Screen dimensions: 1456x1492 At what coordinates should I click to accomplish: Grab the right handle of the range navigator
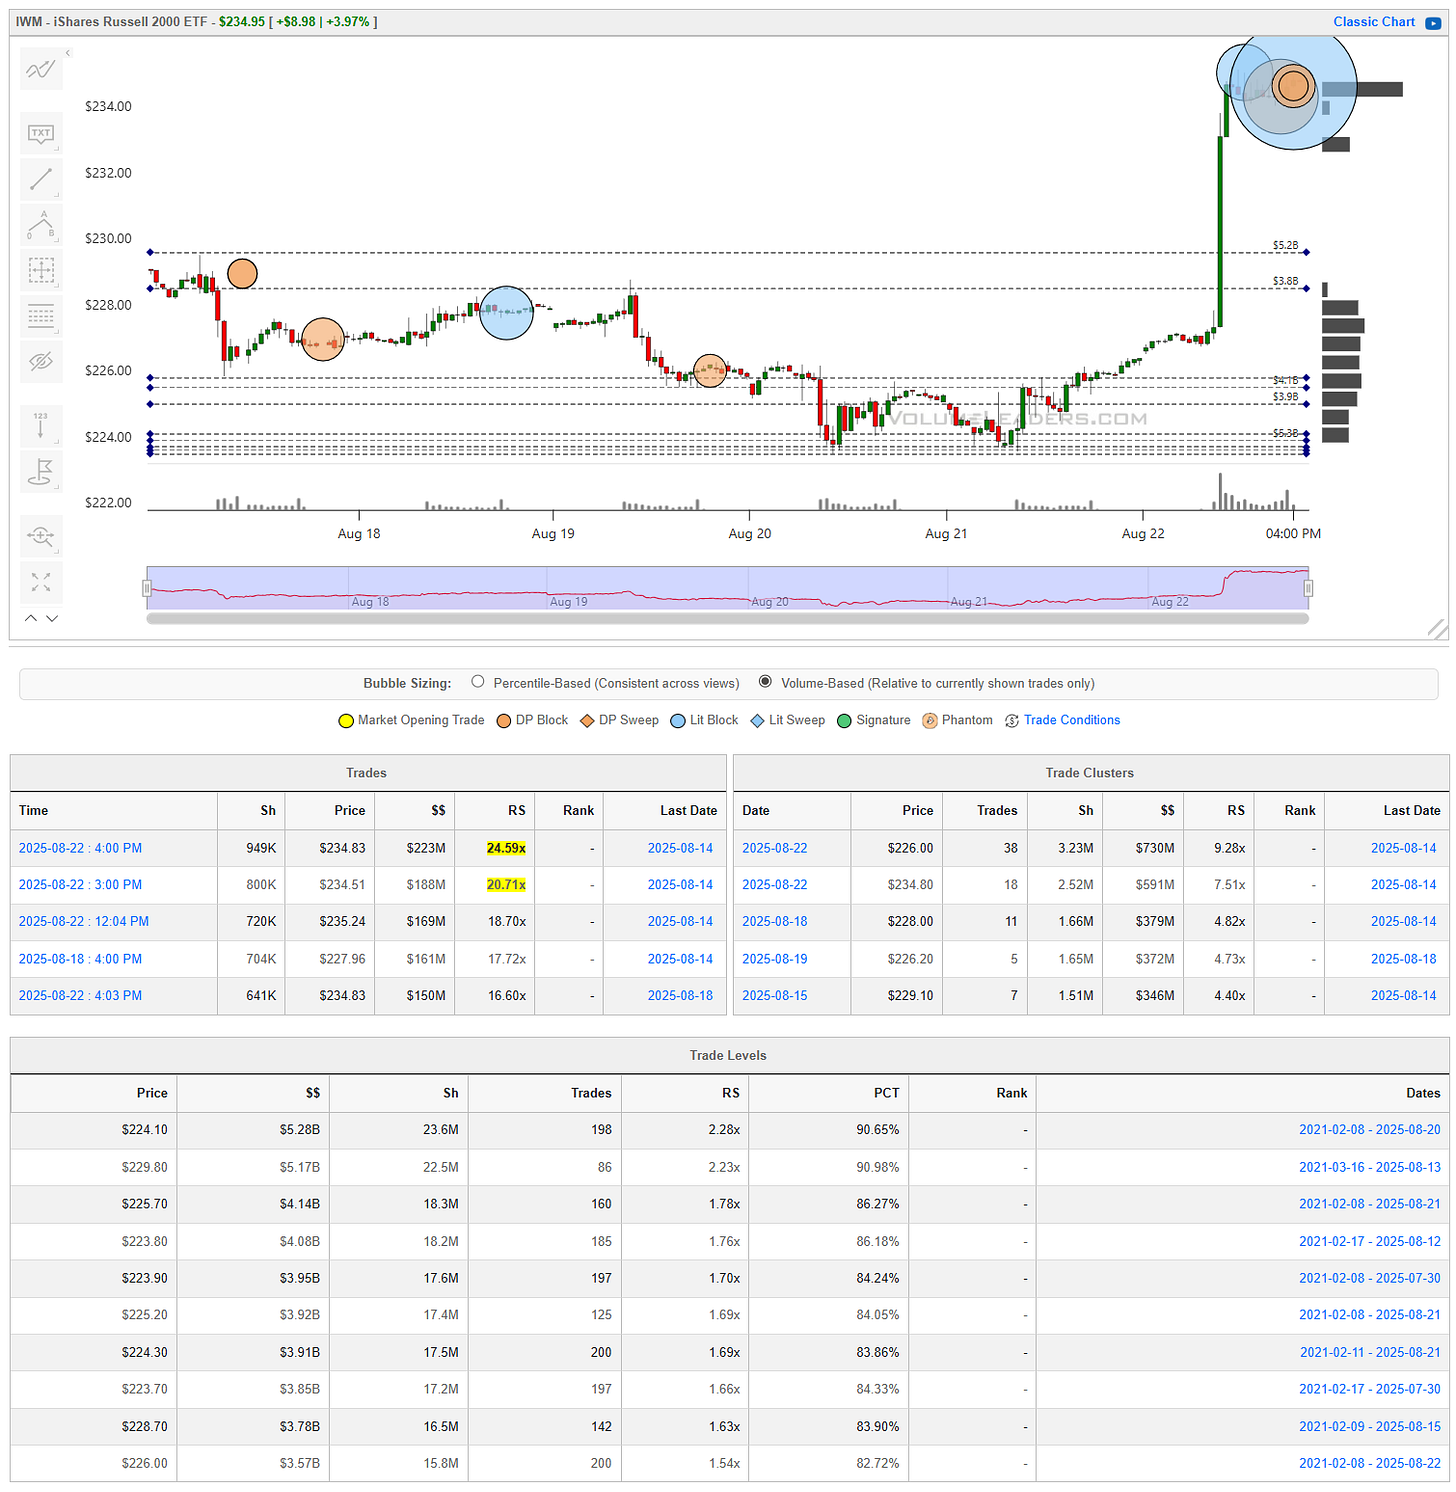tap(1308, 588)
